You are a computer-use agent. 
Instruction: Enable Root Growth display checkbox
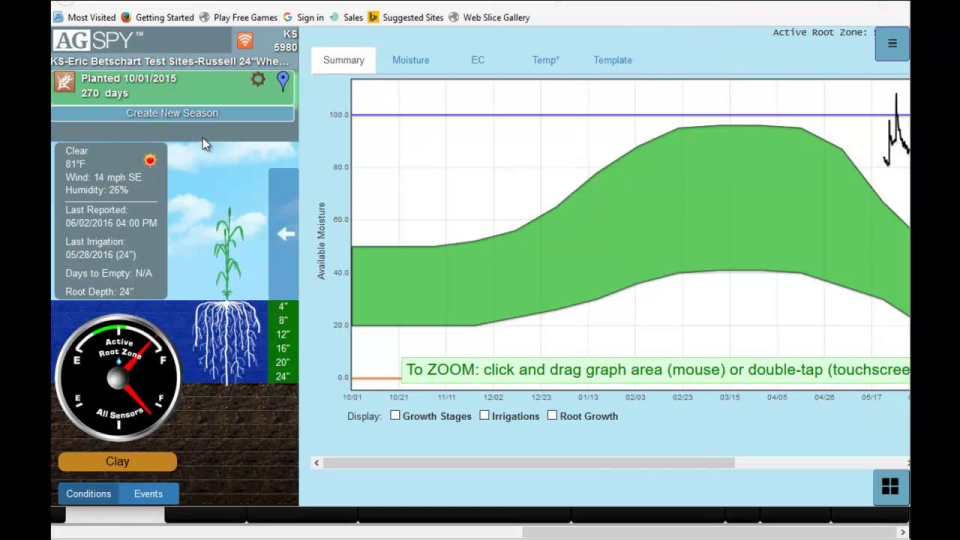click(x=552, y=415)
